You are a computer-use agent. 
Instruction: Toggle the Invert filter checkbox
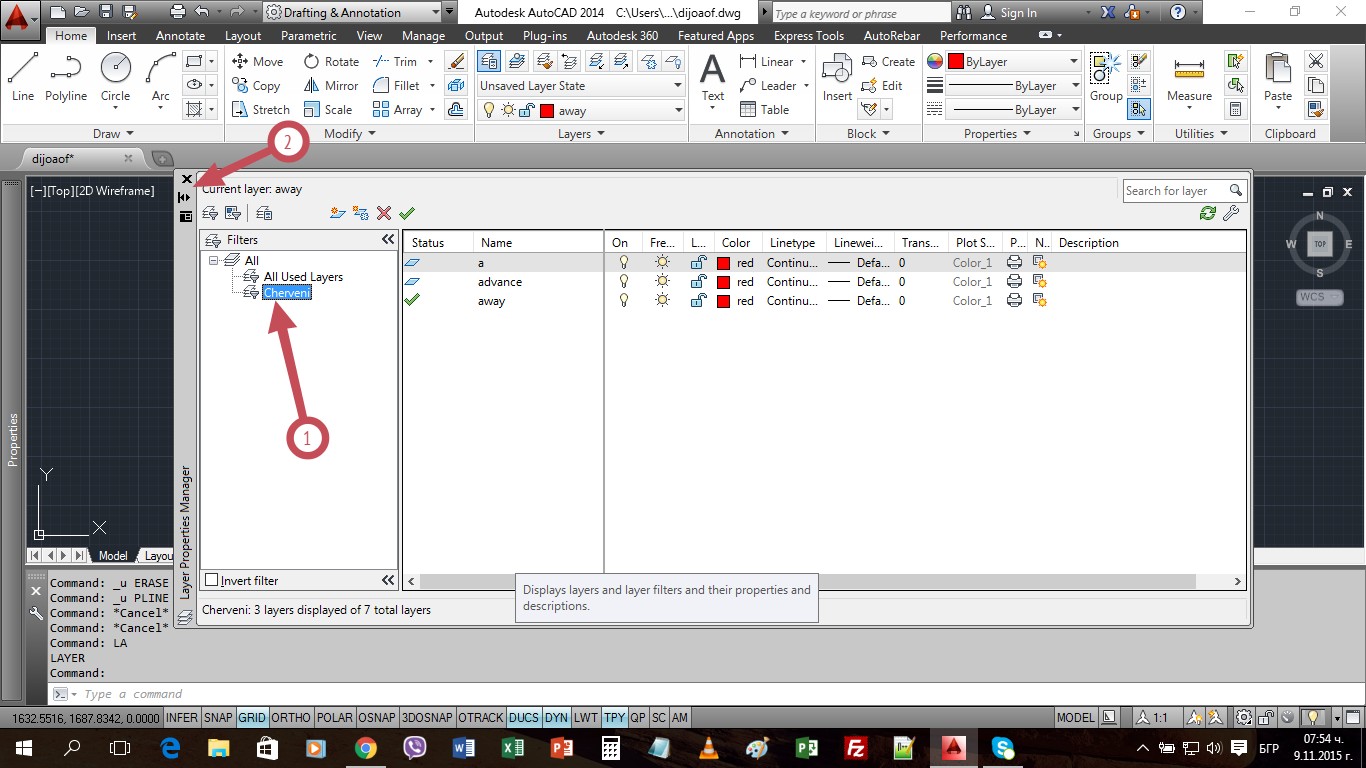[x=211, y=580]
